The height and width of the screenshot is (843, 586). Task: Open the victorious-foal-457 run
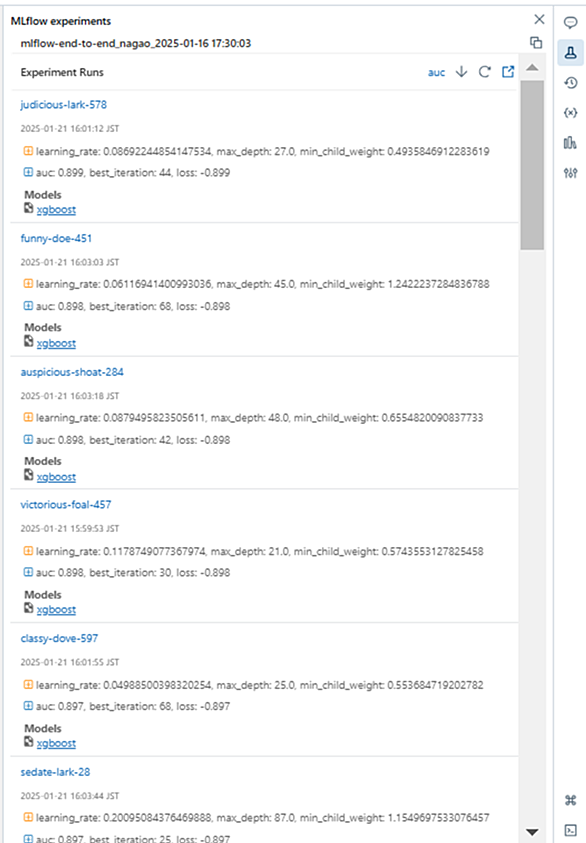pos(66,505)
